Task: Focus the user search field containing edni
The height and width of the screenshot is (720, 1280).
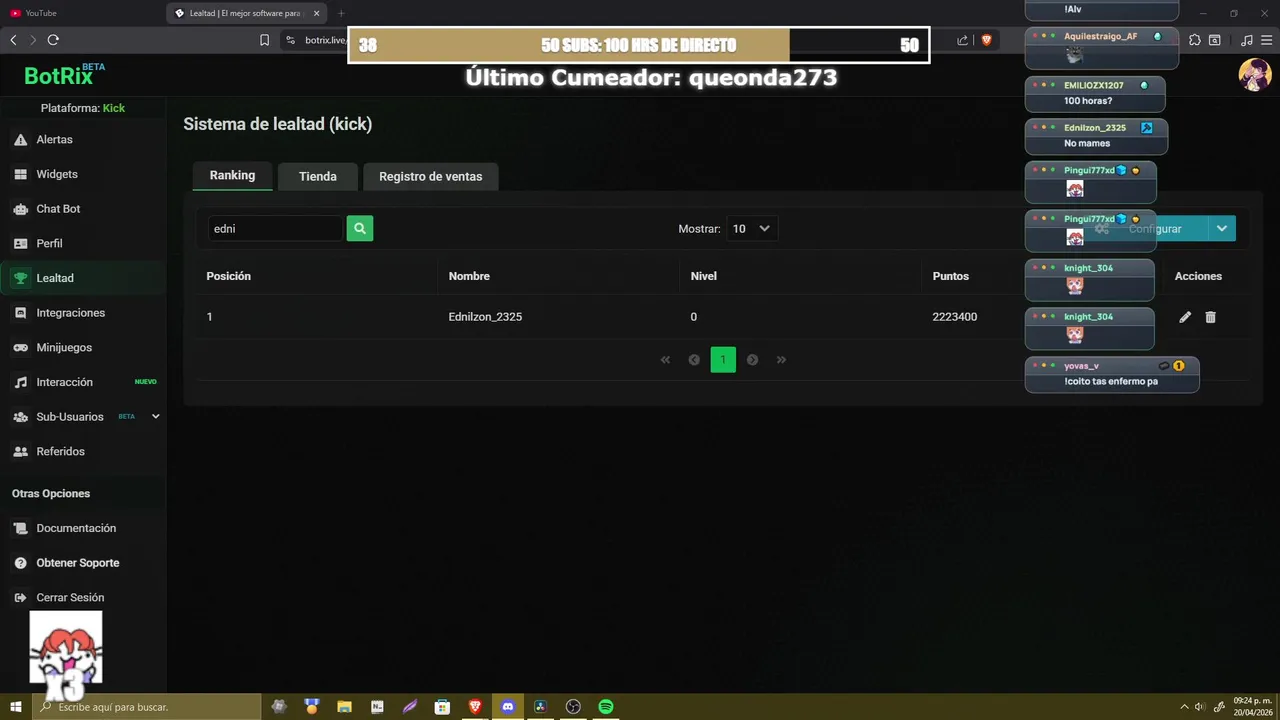Action: [x=275, y=228]
